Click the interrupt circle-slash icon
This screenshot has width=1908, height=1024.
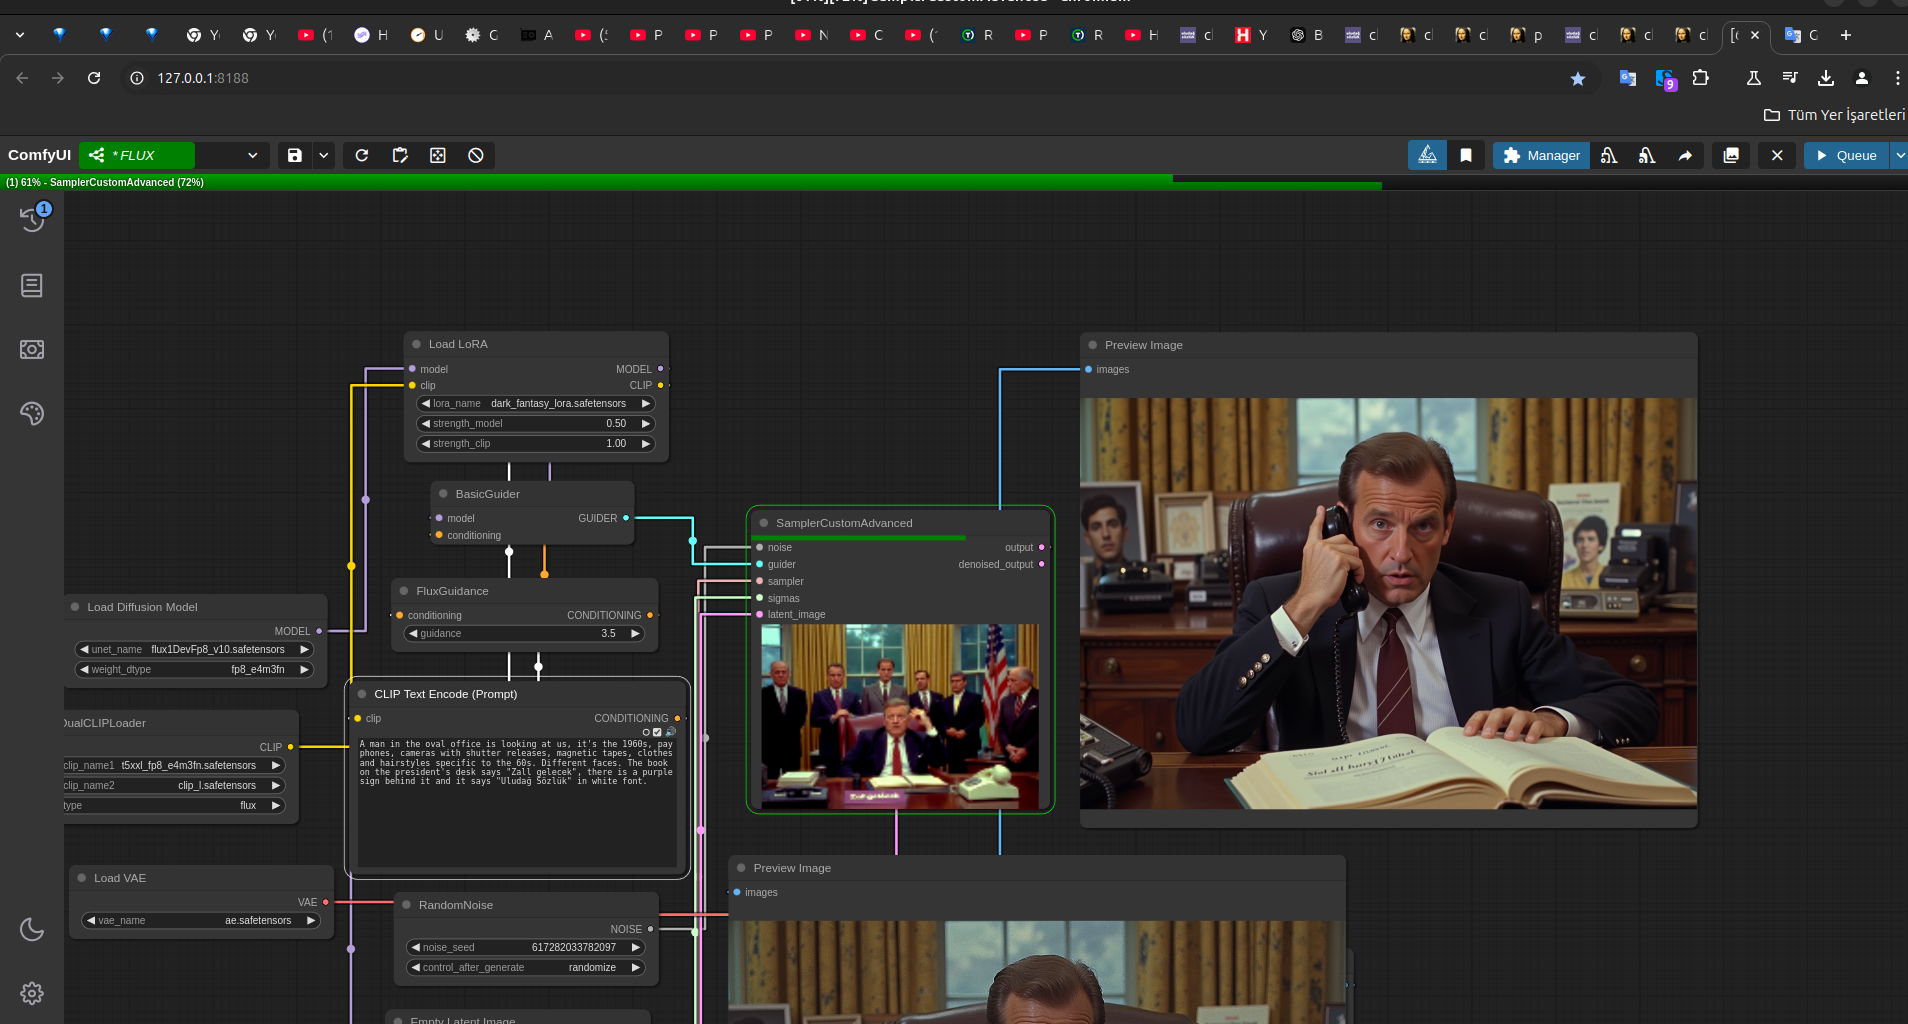click(476, 155)
